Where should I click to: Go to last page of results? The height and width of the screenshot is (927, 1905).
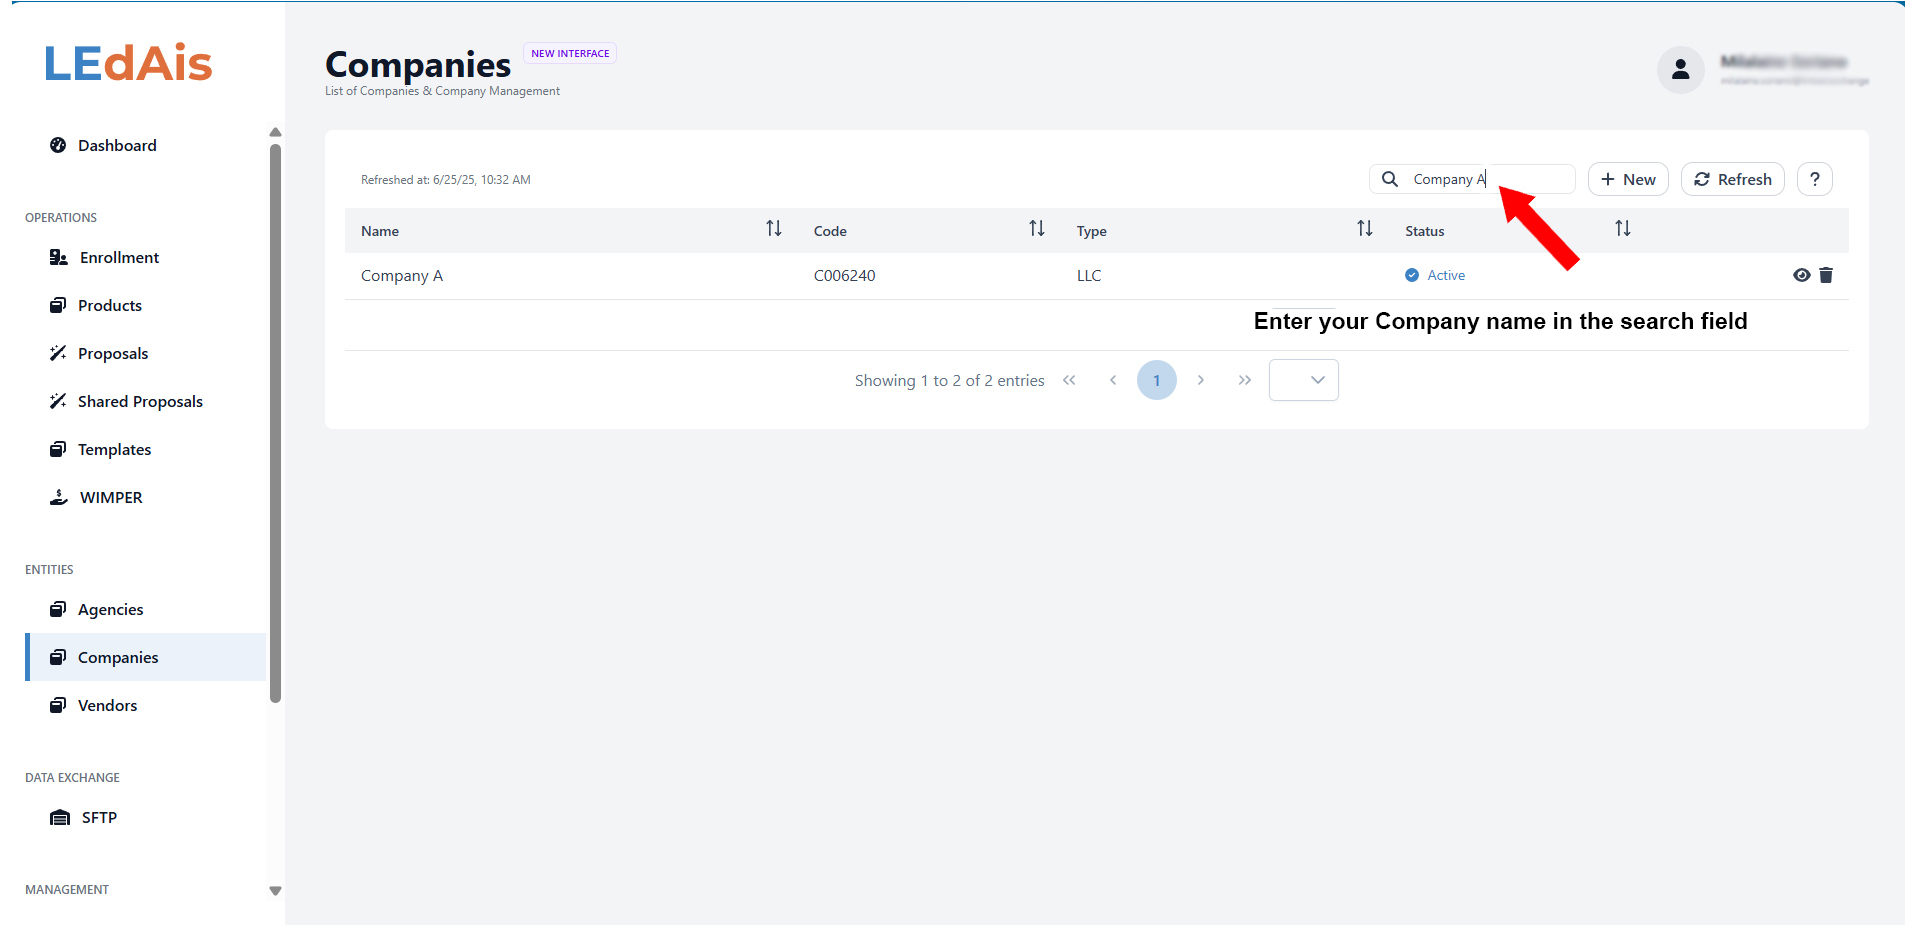[x=1245, y=380]
